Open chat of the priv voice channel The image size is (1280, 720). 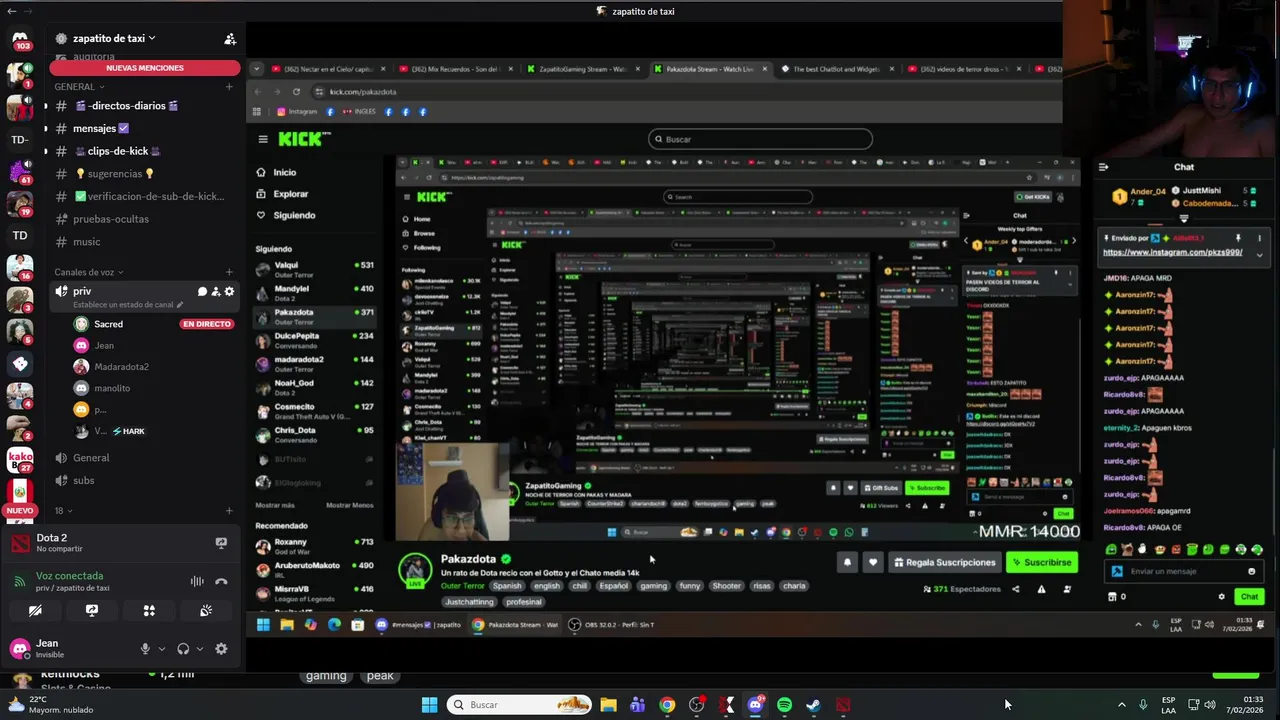(202, 292)
